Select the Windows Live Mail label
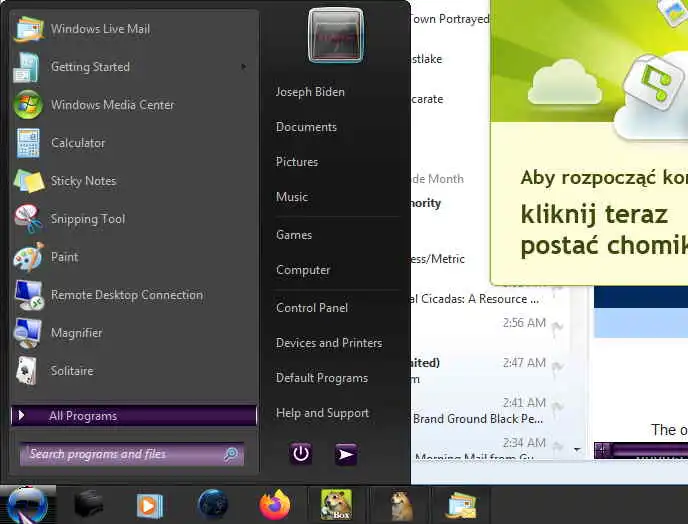The image size is (688, 524). click(100, 29)
